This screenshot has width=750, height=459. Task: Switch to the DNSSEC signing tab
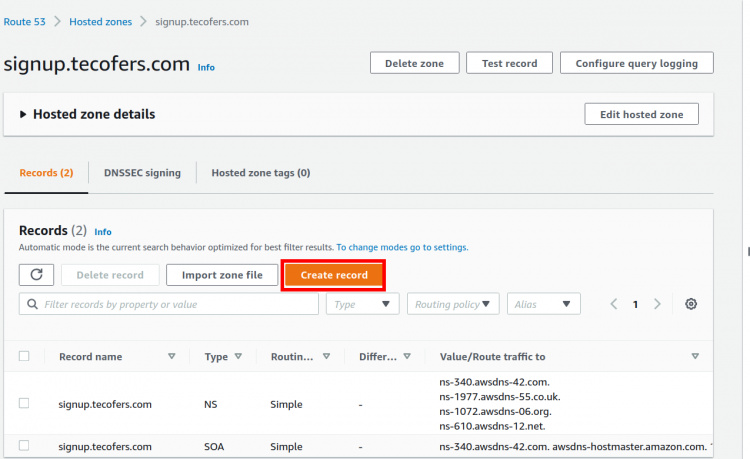(x=142, y=172)
